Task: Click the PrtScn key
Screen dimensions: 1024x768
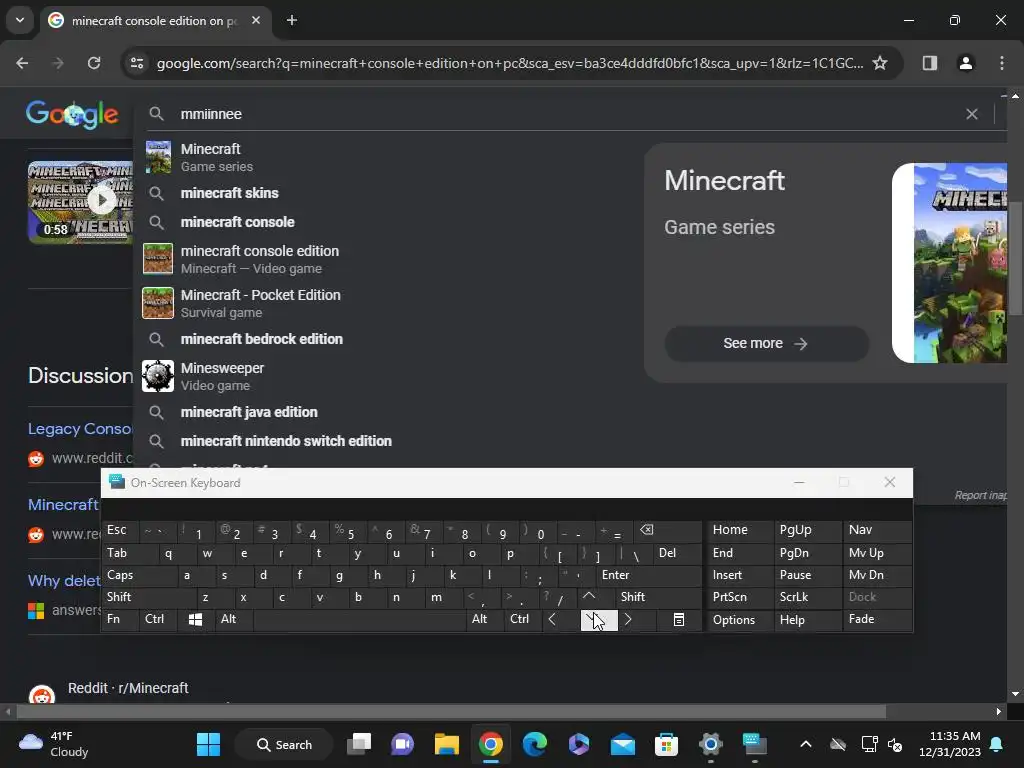Action: [x=741, y=598]
